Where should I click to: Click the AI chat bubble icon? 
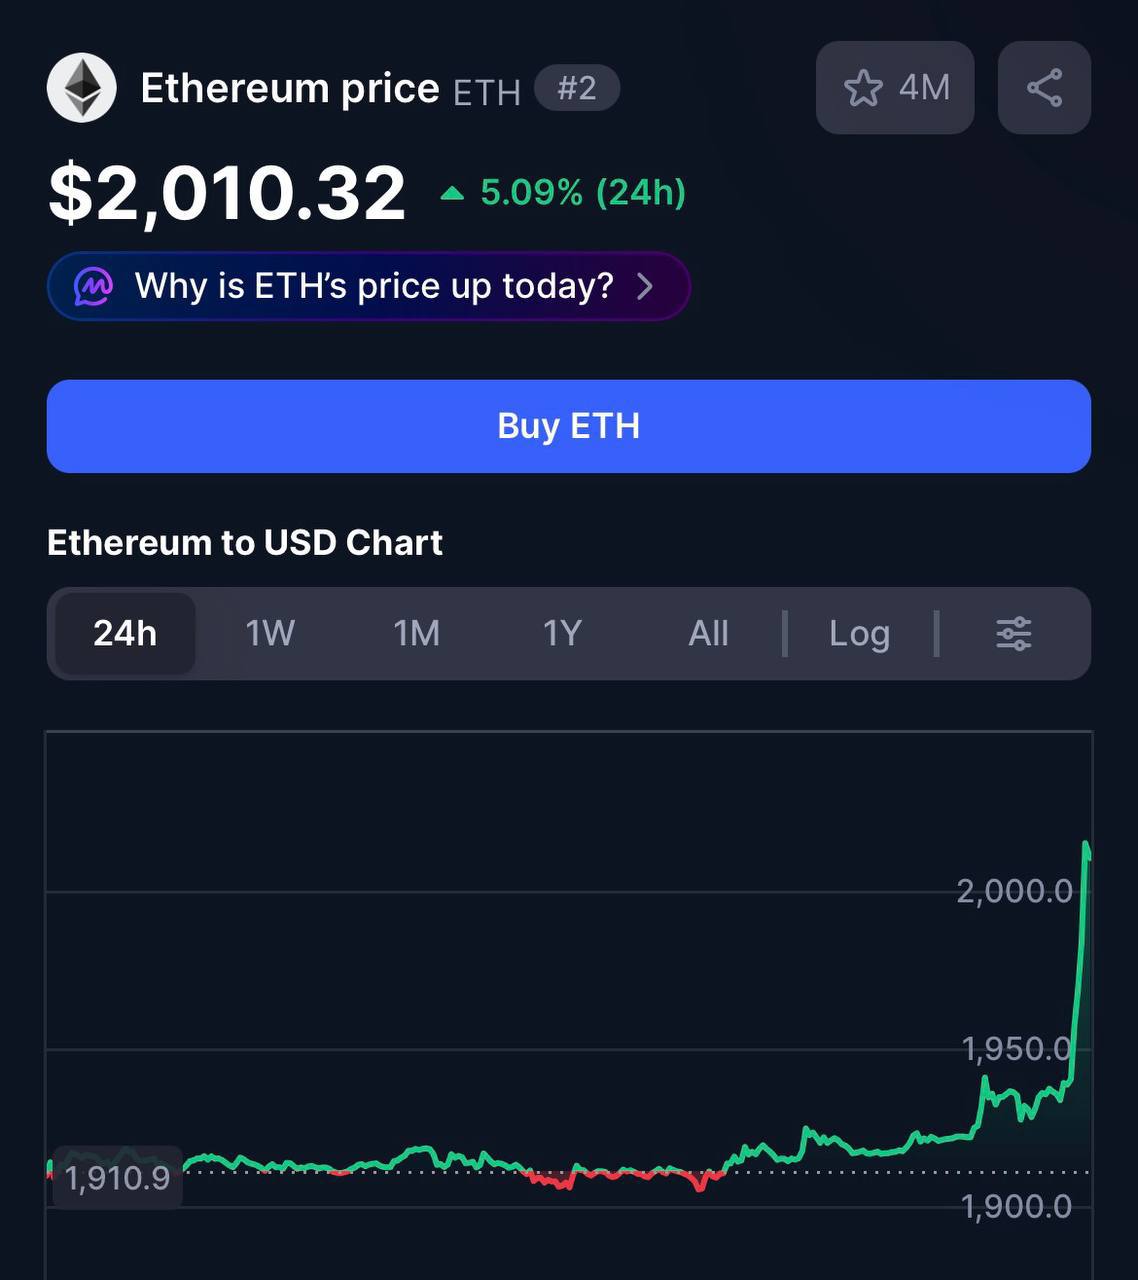93,287
